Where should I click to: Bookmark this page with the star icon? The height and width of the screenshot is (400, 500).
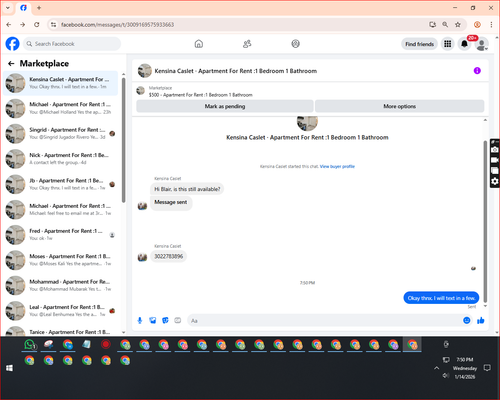coord(458,24)
